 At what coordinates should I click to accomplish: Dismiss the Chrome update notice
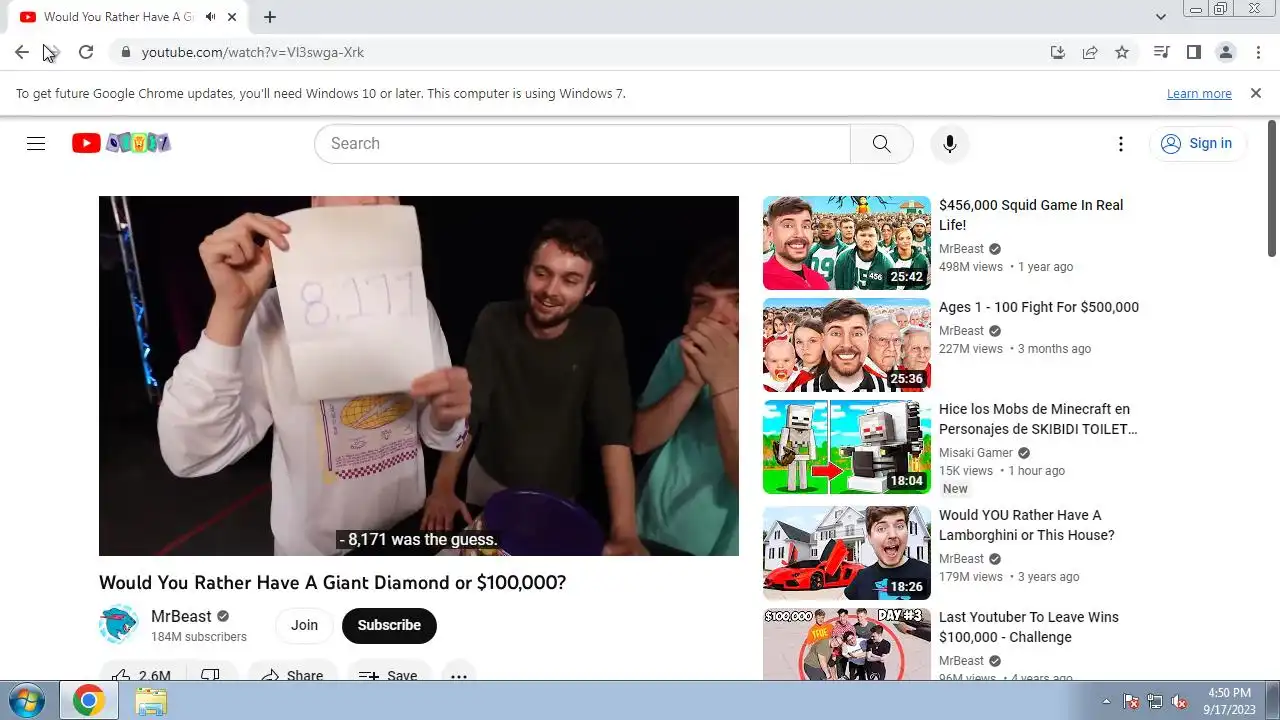point(1256,93)
